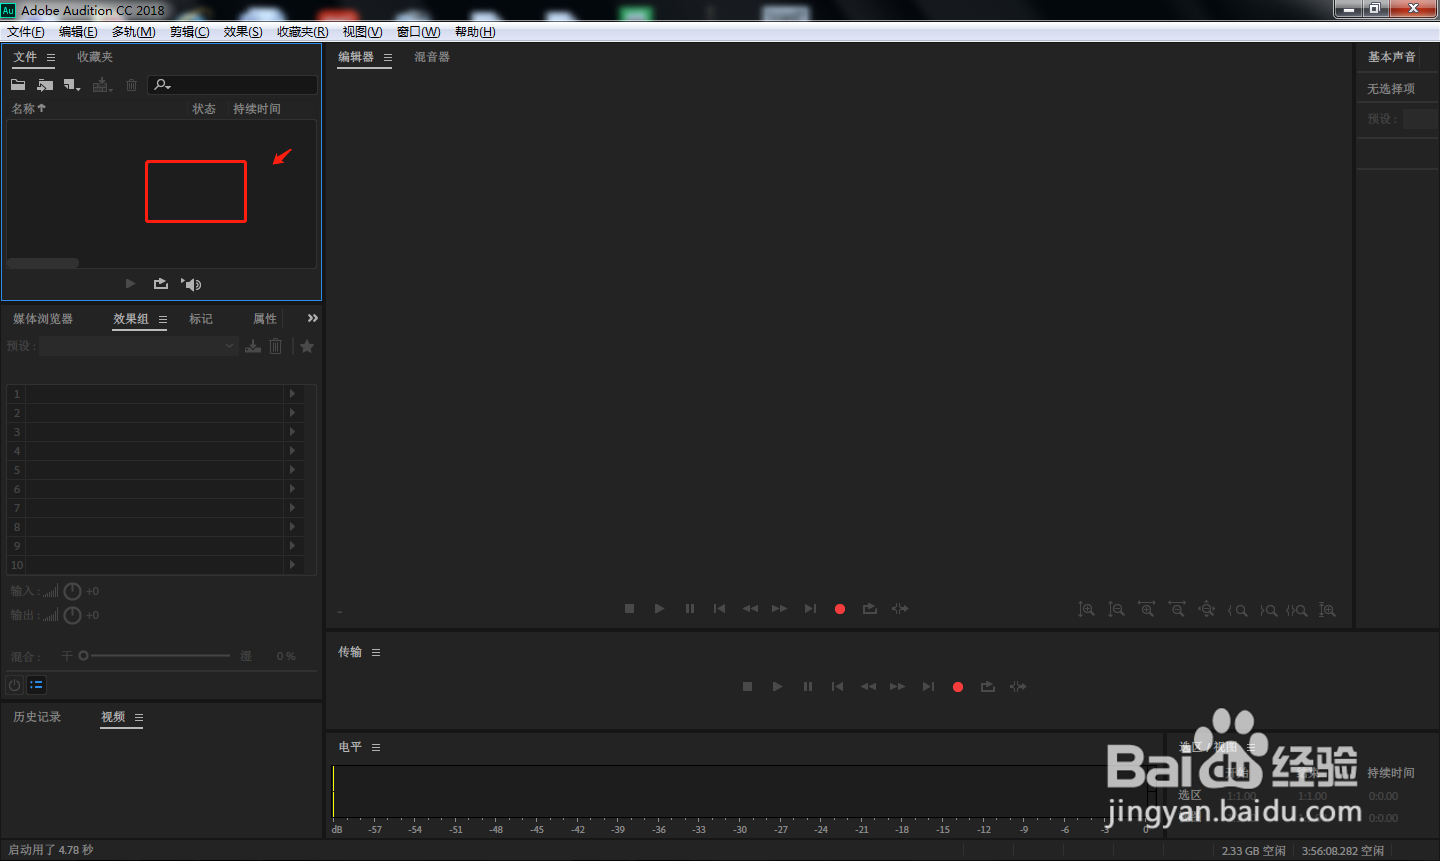This screenshot has width=1440, height=861.
Task: Sort files by 名称 column header
Action: pos(28,109)
